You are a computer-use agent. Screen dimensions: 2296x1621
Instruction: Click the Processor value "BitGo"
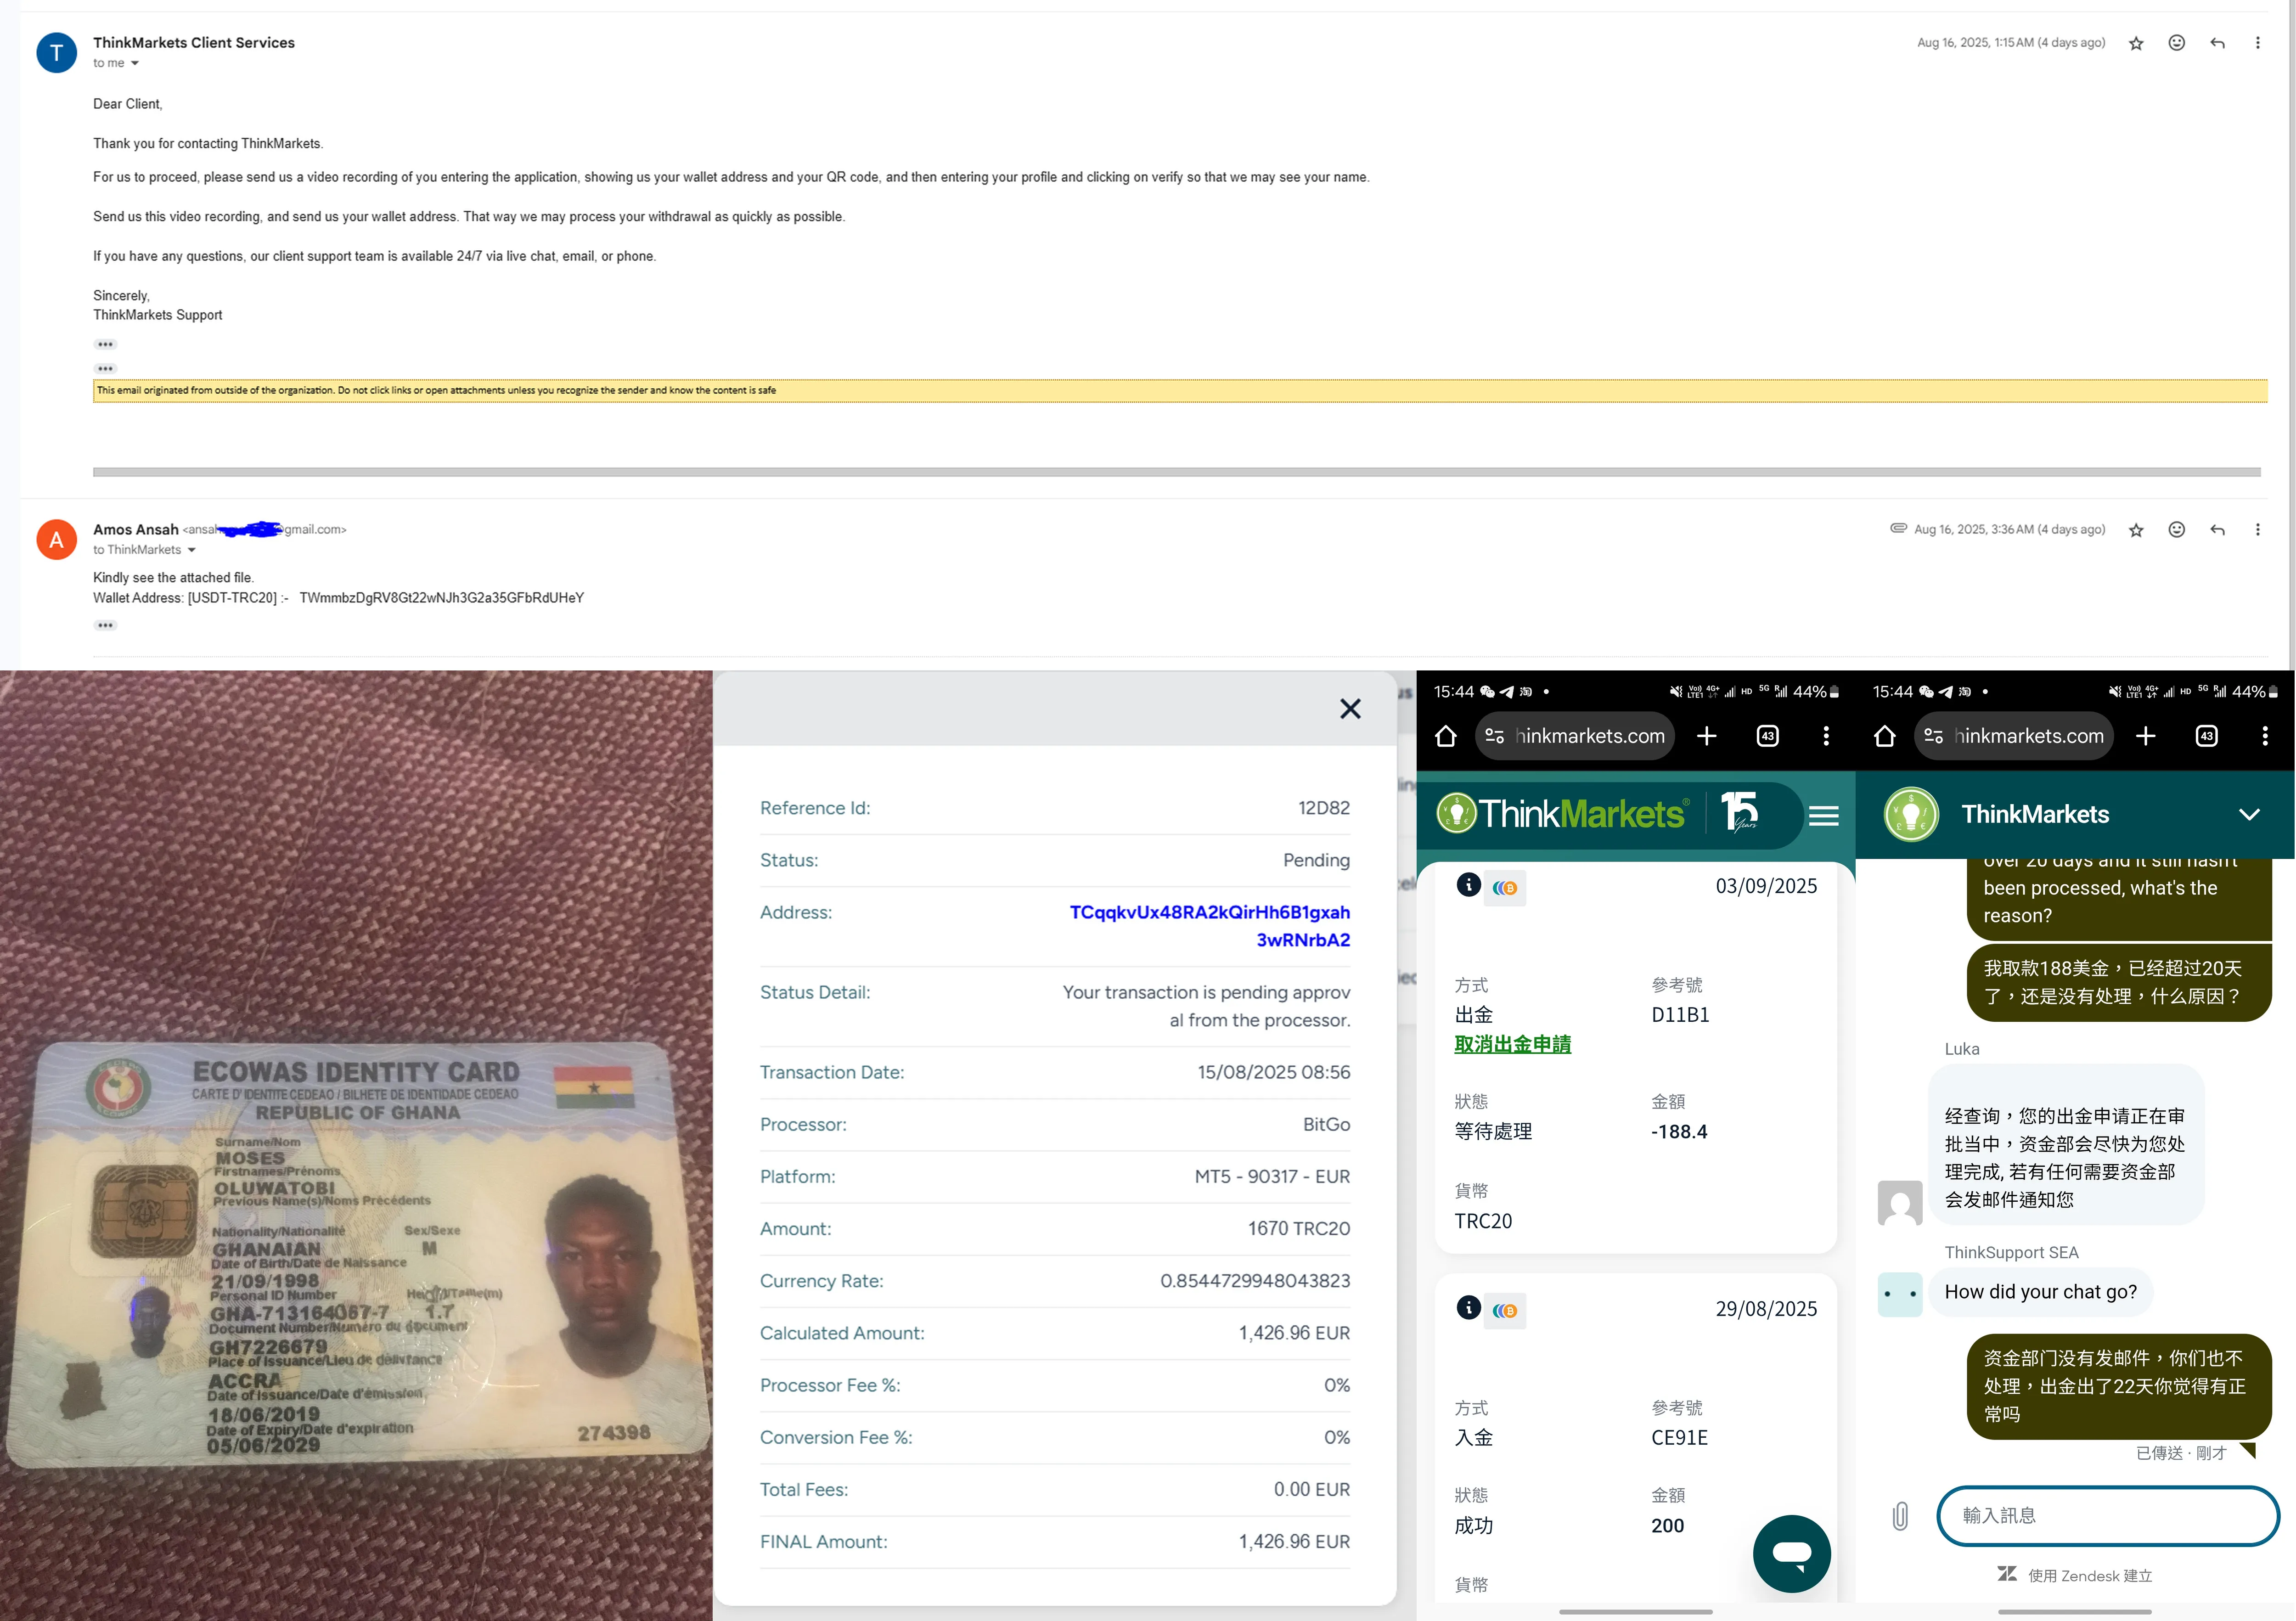coord(1326,1124)
